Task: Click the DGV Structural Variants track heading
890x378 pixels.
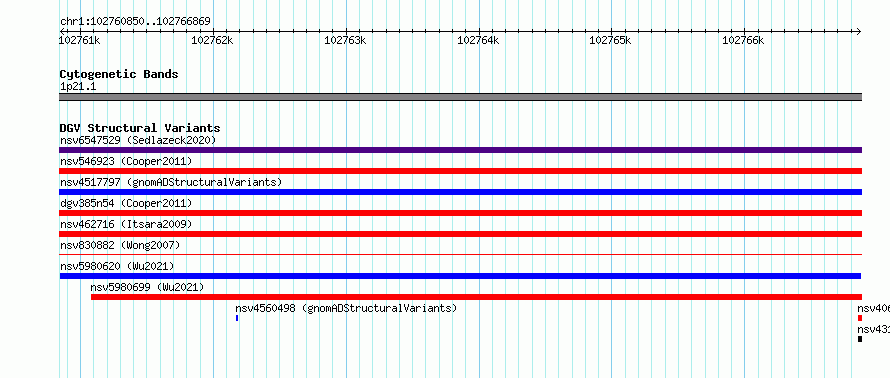Action: pos(140,128)
